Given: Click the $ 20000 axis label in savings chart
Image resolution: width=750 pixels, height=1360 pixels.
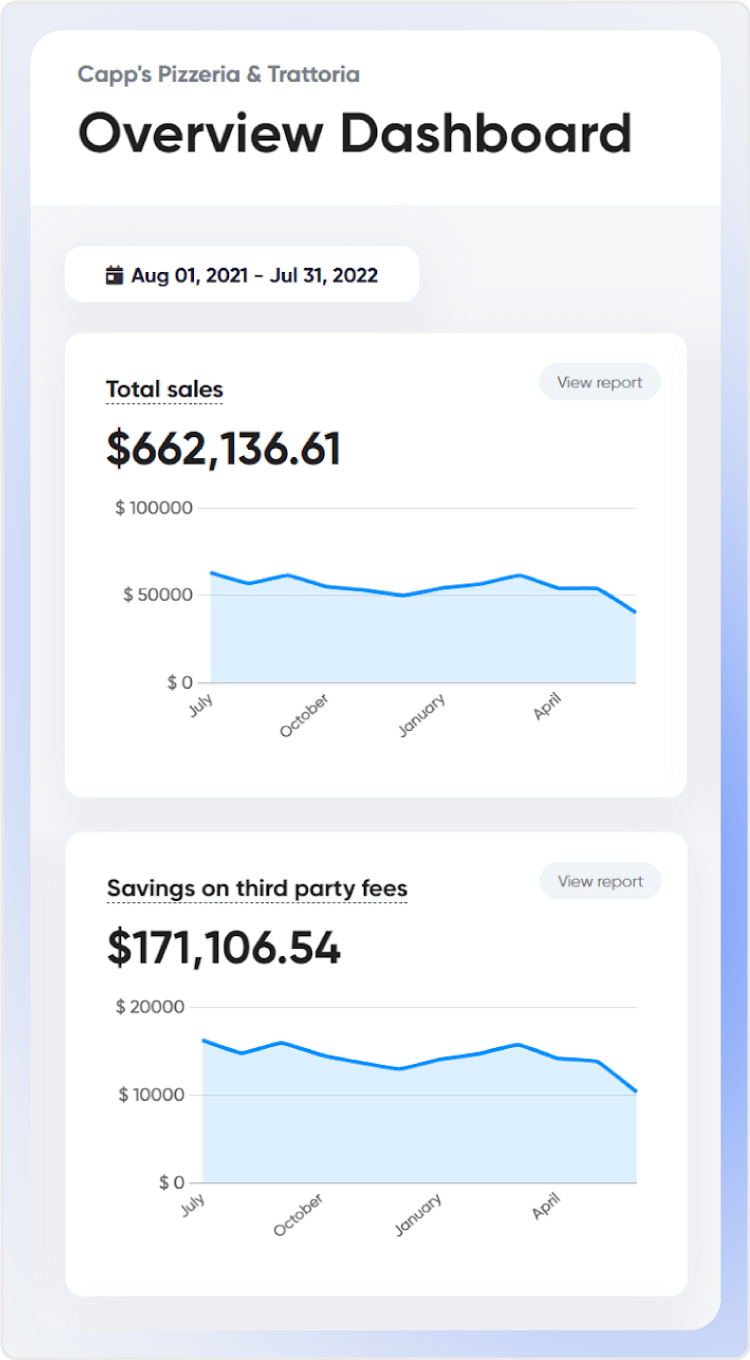Looking at the screenshot, I should click(x=150, y=1007).
